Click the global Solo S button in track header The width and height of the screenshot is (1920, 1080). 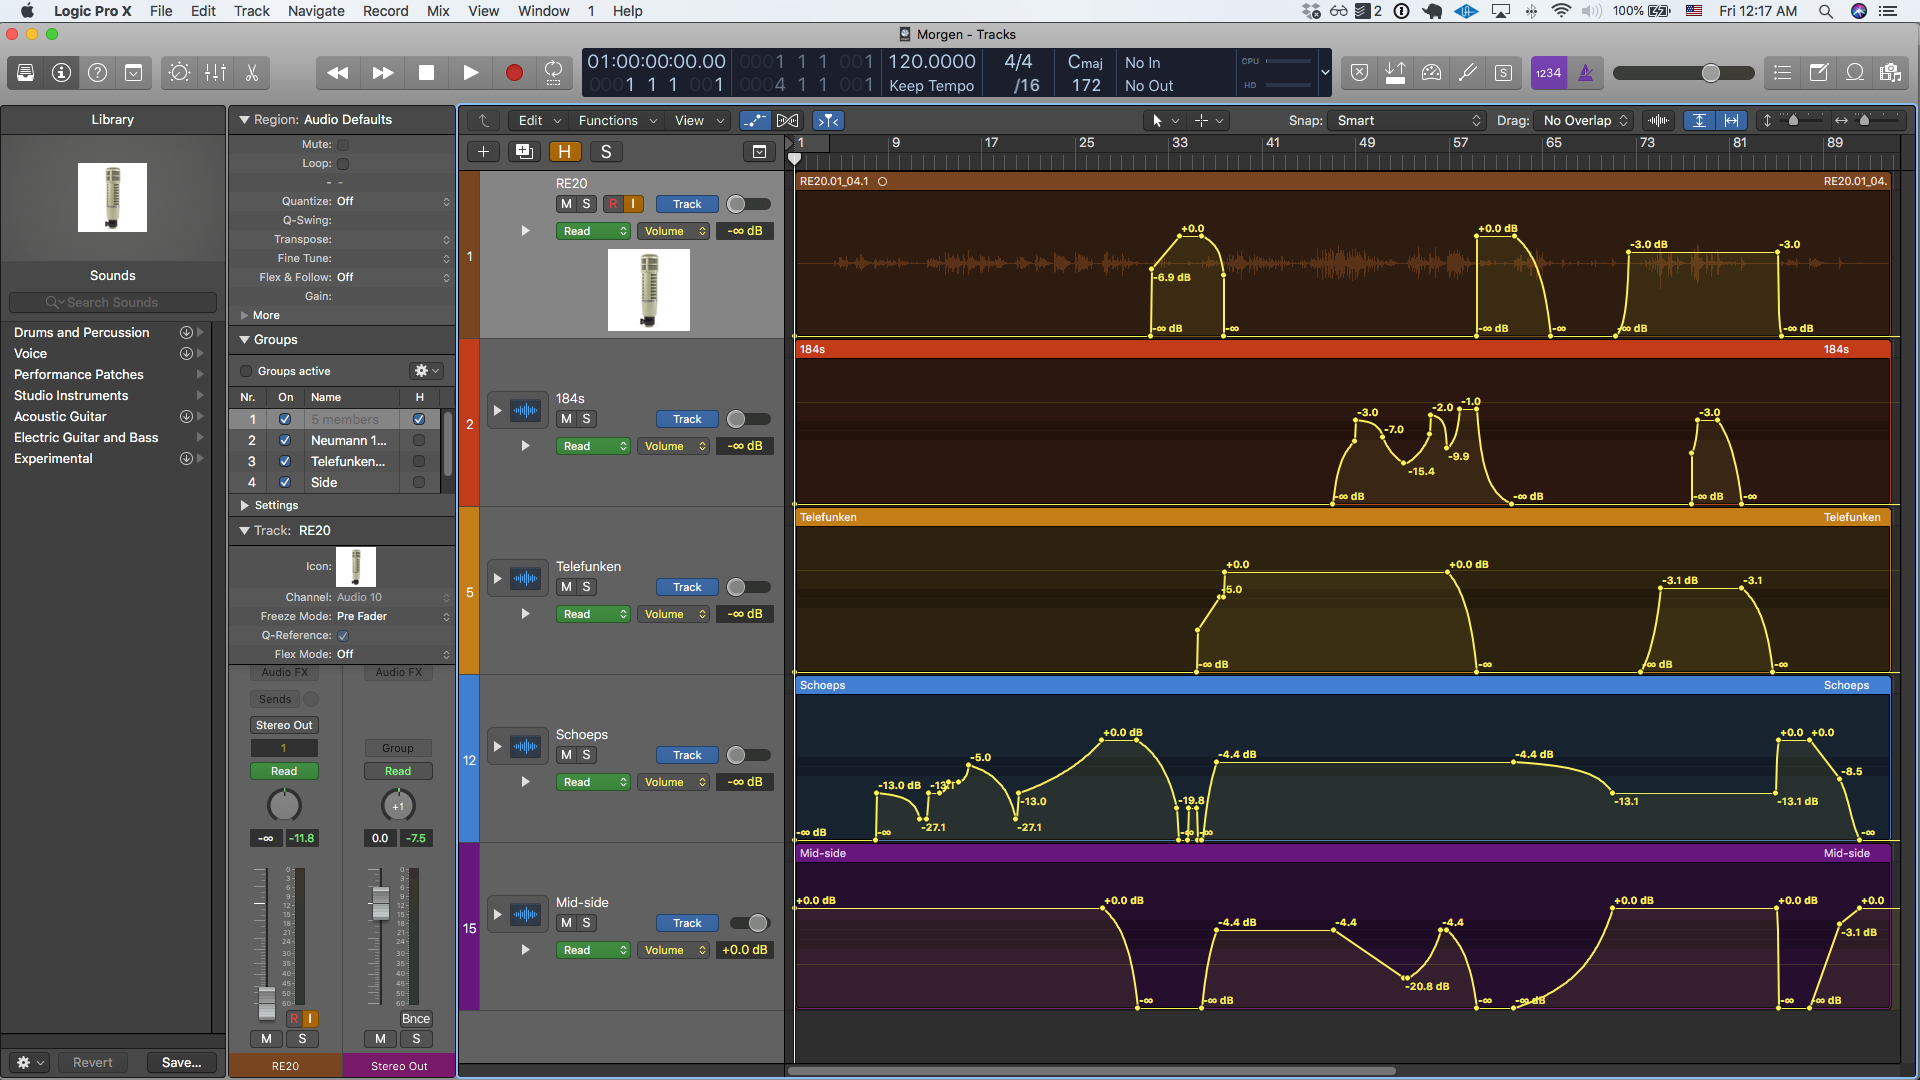pyautogui.click(x=606, y=152)
